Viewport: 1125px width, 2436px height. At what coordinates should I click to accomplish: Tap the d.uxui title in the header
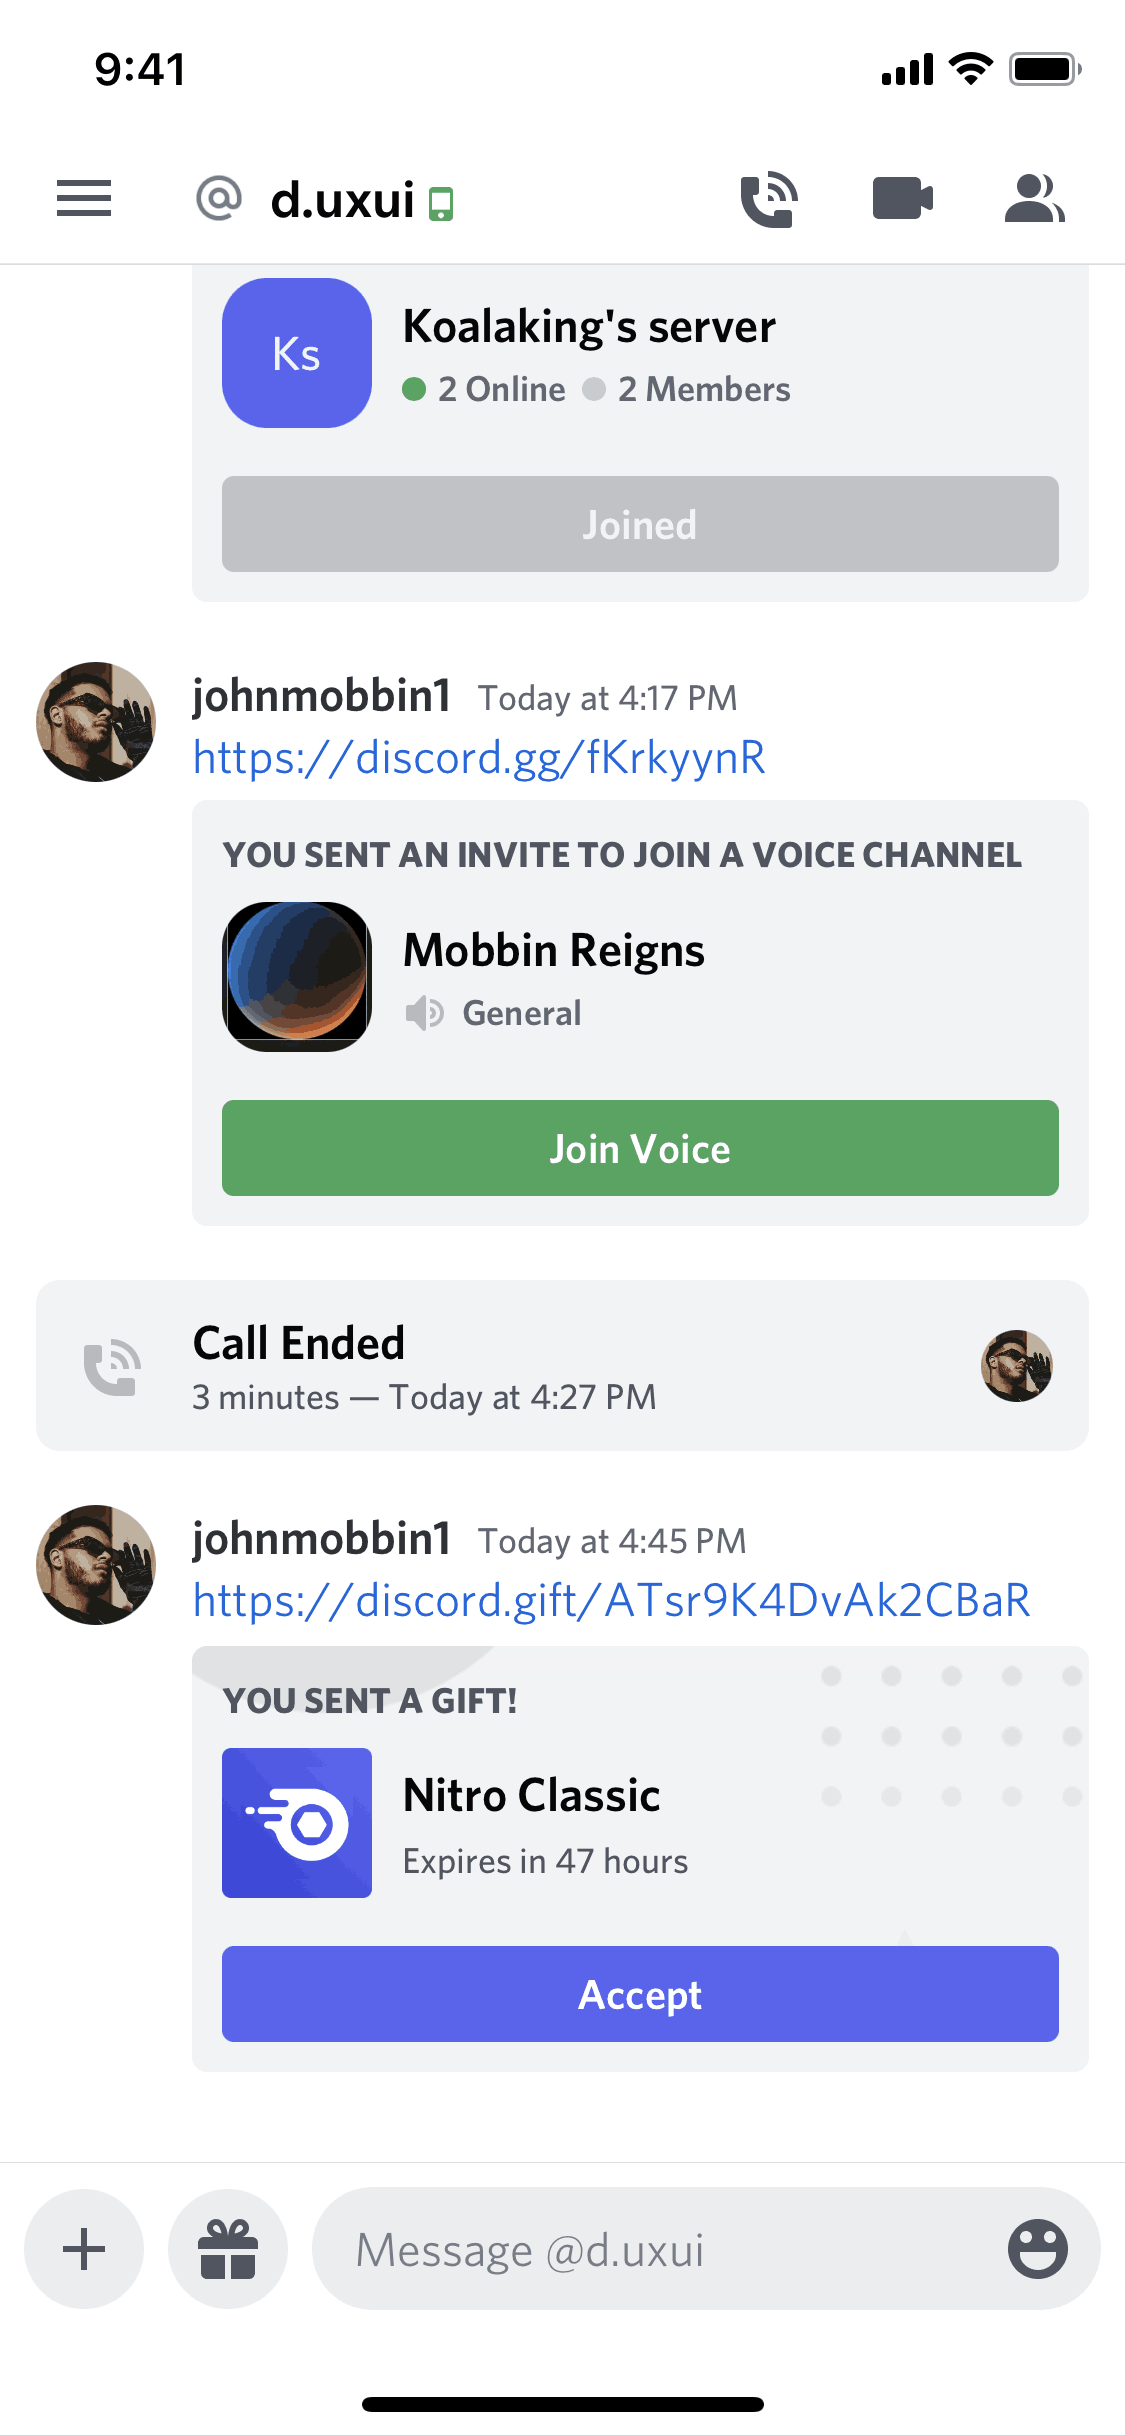342,200
